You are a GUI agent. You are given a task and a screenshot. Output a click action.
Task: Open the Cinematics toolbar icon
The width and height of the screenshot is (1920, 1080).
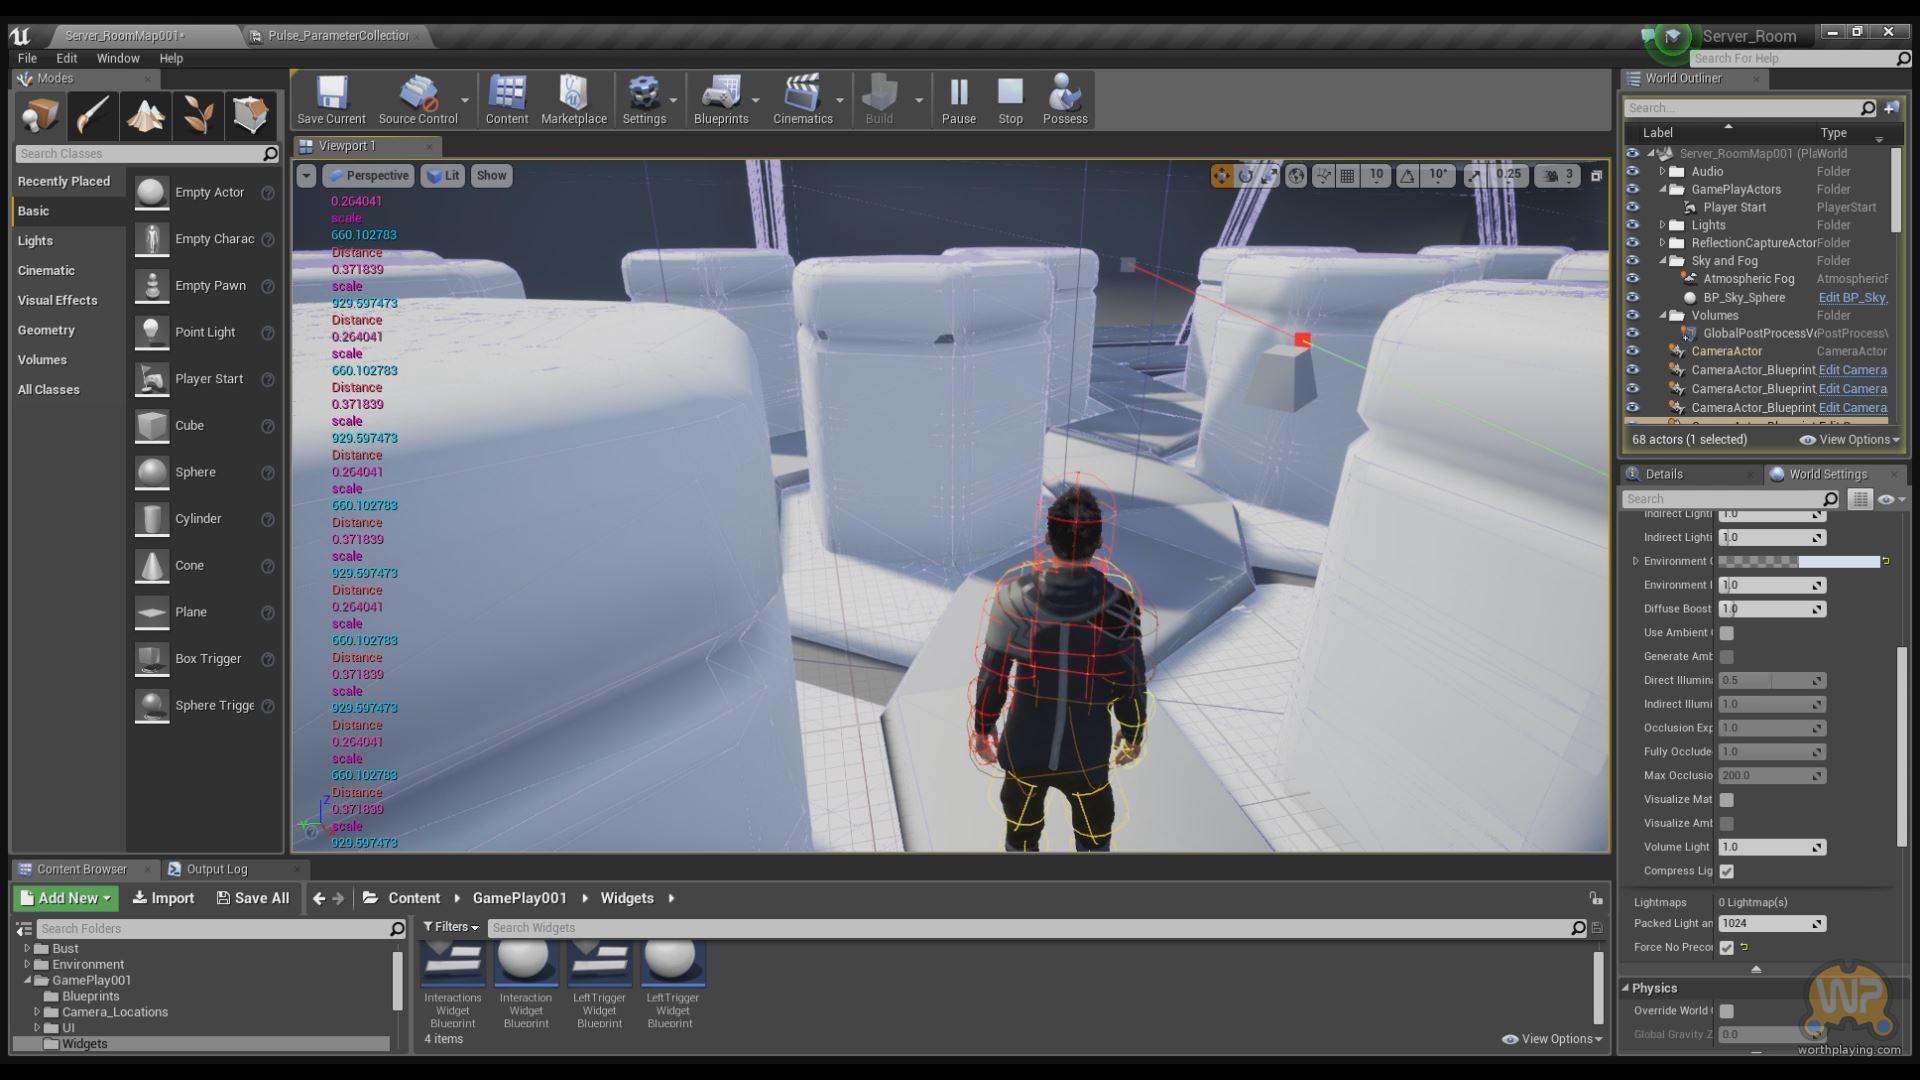pos(802,99)
